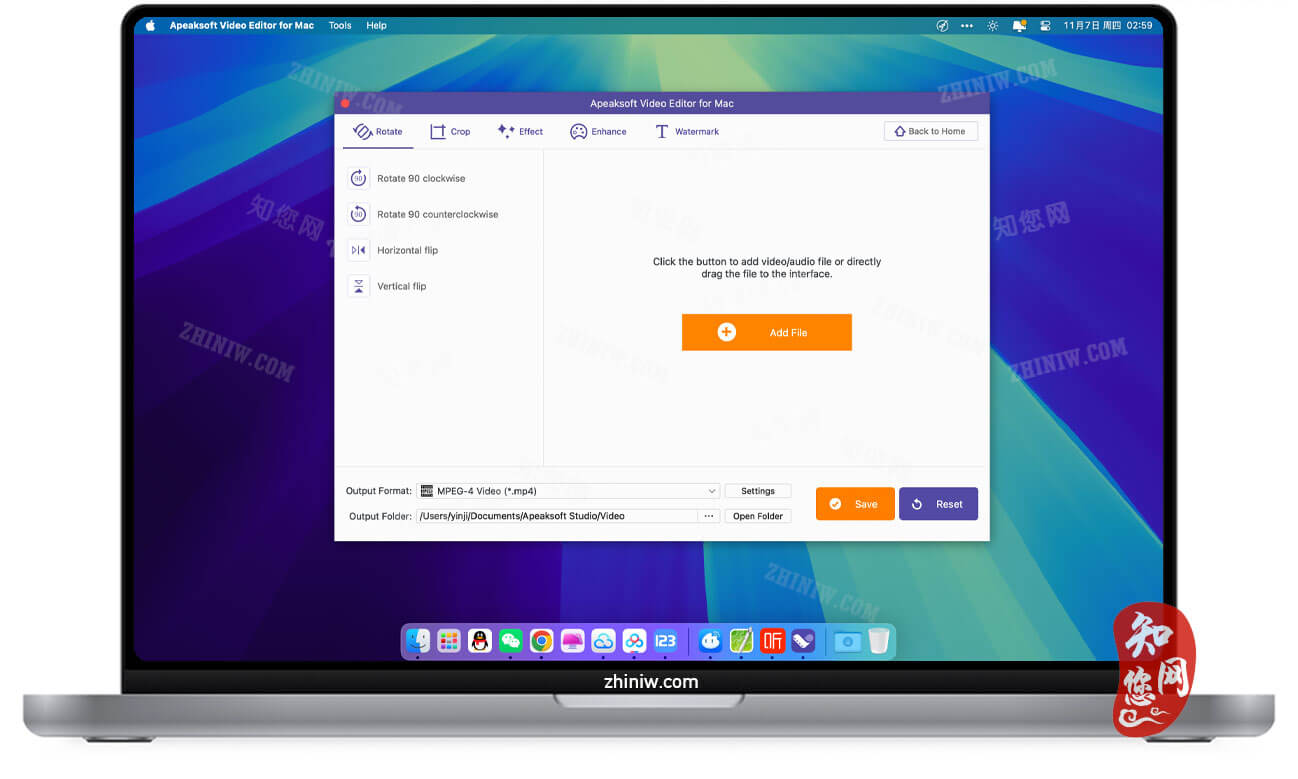Open the blue 123 app in dock
The image size is (1298, 779).
[665, 641]
